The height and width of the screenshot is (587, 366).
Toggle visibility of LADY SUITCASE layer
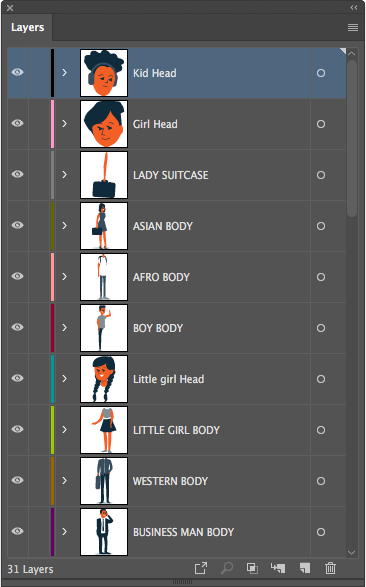coord(17,174)
